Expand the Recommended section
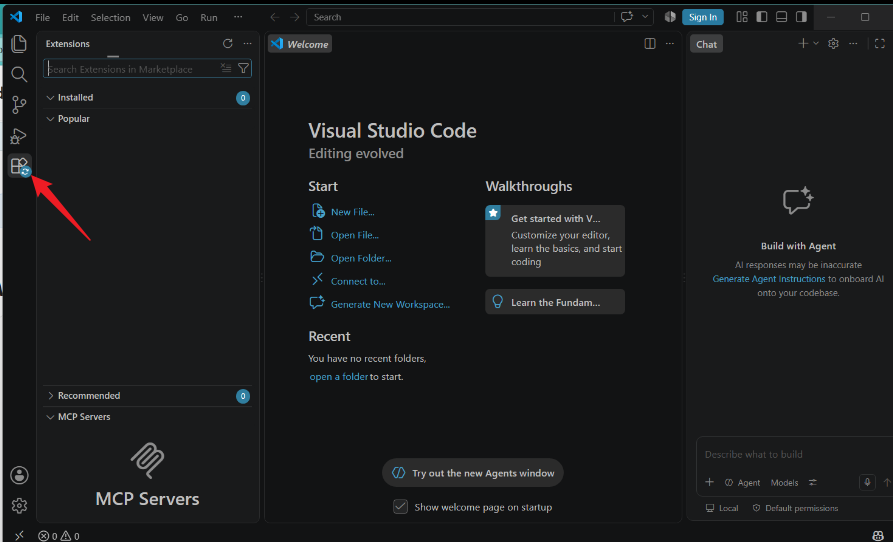The height and width of the screenshot is (542, 893). click(x=147, y=396)
